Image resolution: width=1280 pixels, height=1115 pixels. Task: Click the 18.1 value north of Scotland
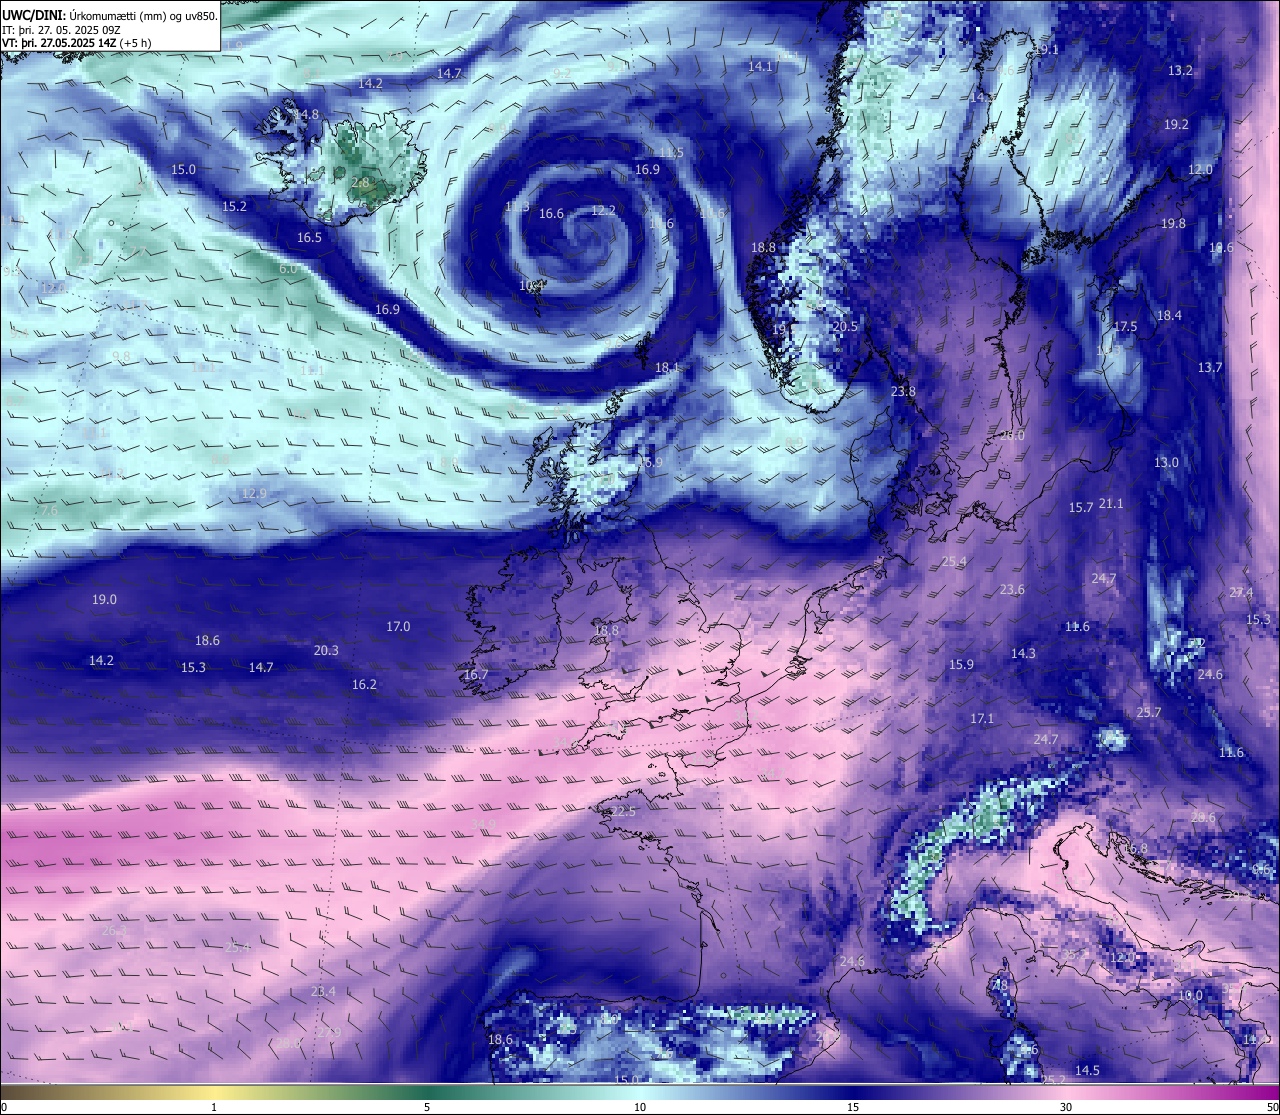point(667,368)
